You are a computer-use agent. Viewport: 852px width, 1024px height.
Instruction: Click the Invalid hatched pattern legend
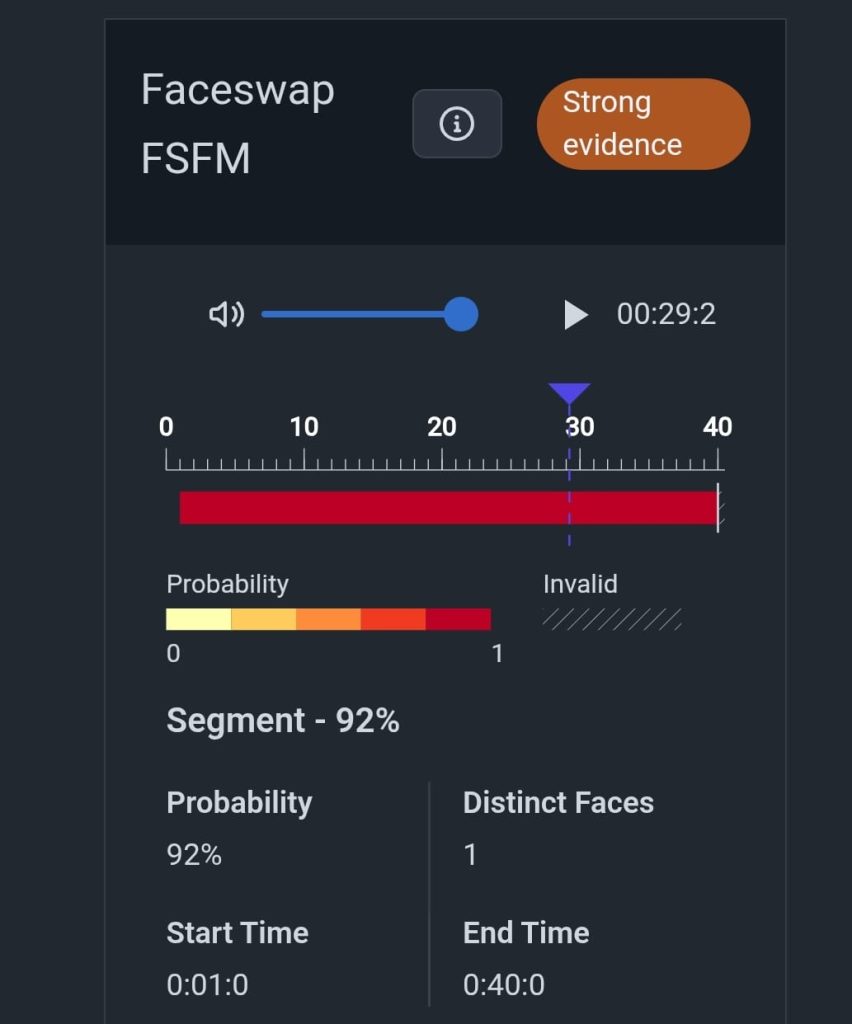[612, 619]
